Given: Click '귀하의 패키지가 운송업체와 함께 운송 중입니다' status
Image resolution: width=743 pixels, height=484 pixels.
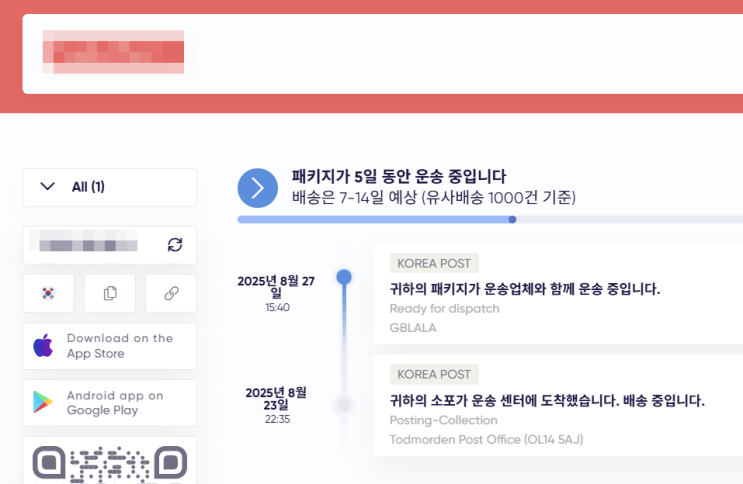Looking at the screenshot, I should click(525, 289).
